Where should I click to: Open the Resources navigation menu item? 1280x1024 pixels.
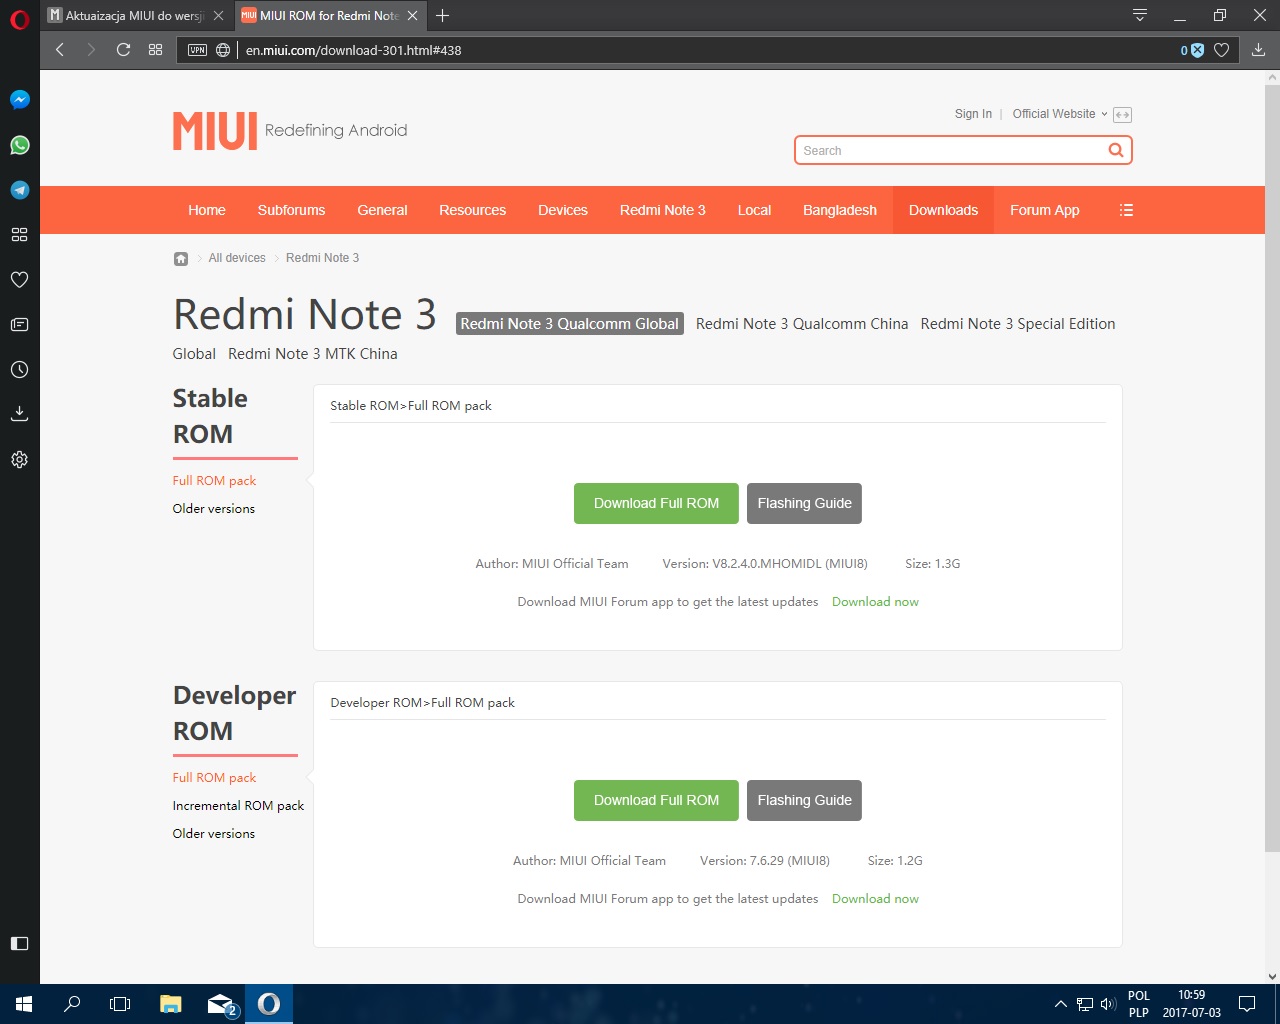tap(472, 210)
